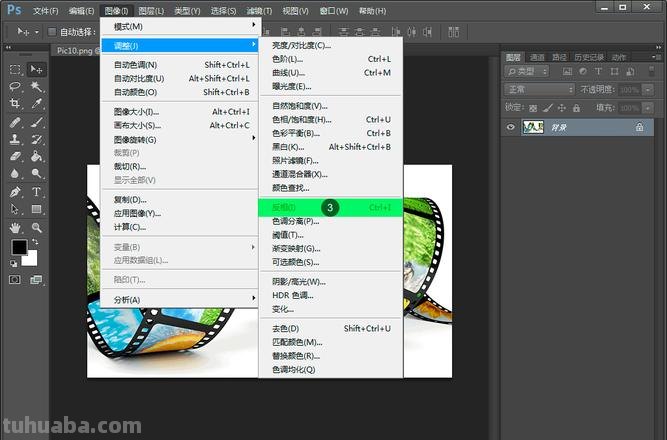Open the Move tool preset picker arrow
The image size is (667, 440).
click(x=37, y=32)
